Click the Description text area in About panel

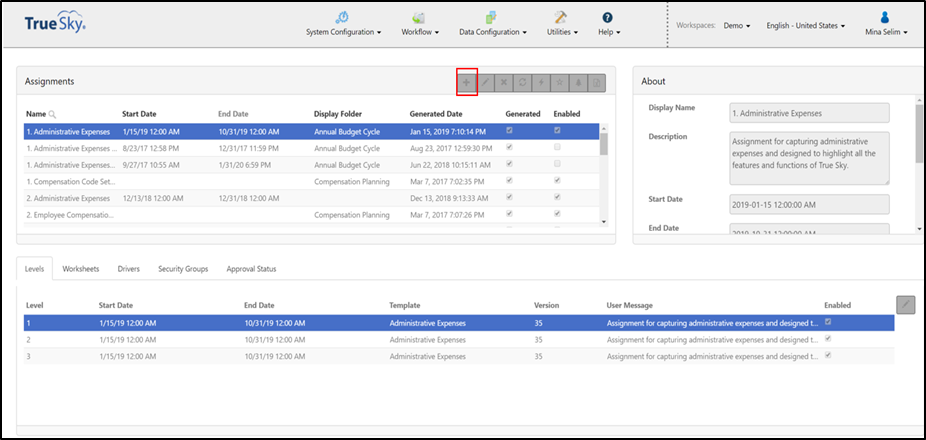[x=809, y=158]
